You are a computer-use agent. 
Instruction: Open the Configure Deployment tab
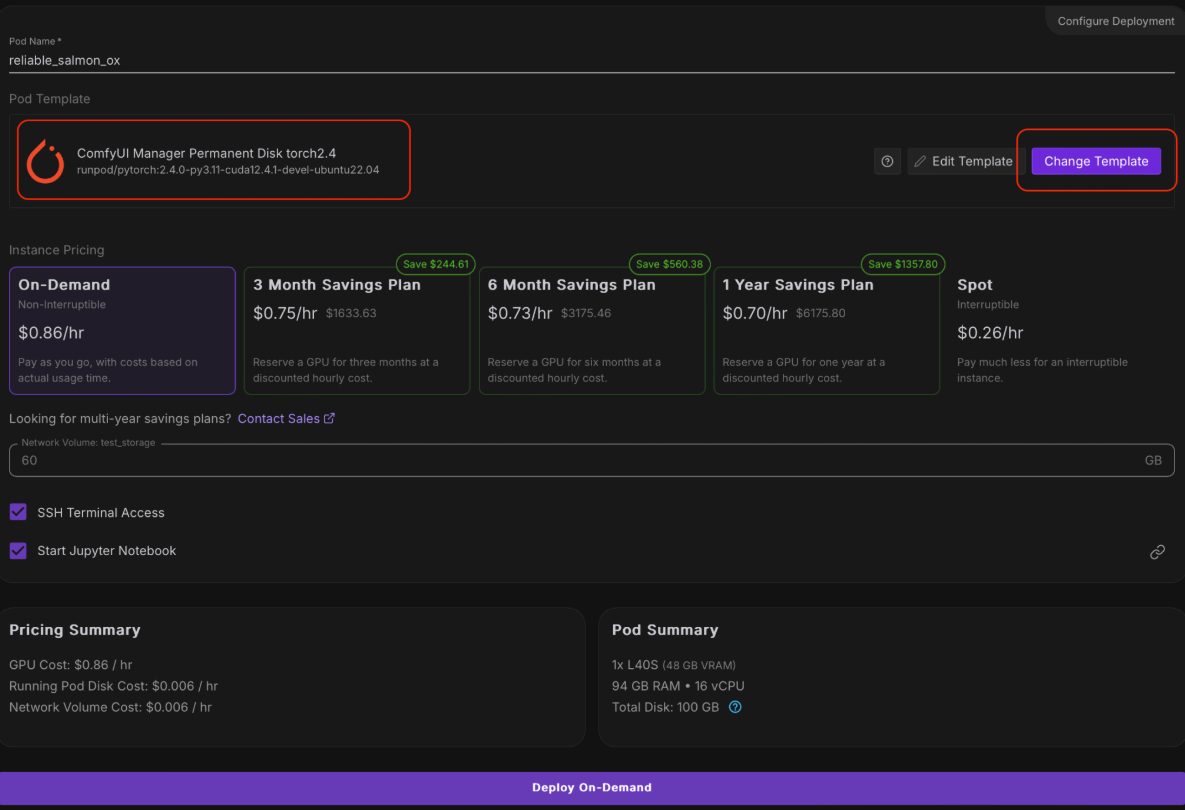click(1115, 21)
